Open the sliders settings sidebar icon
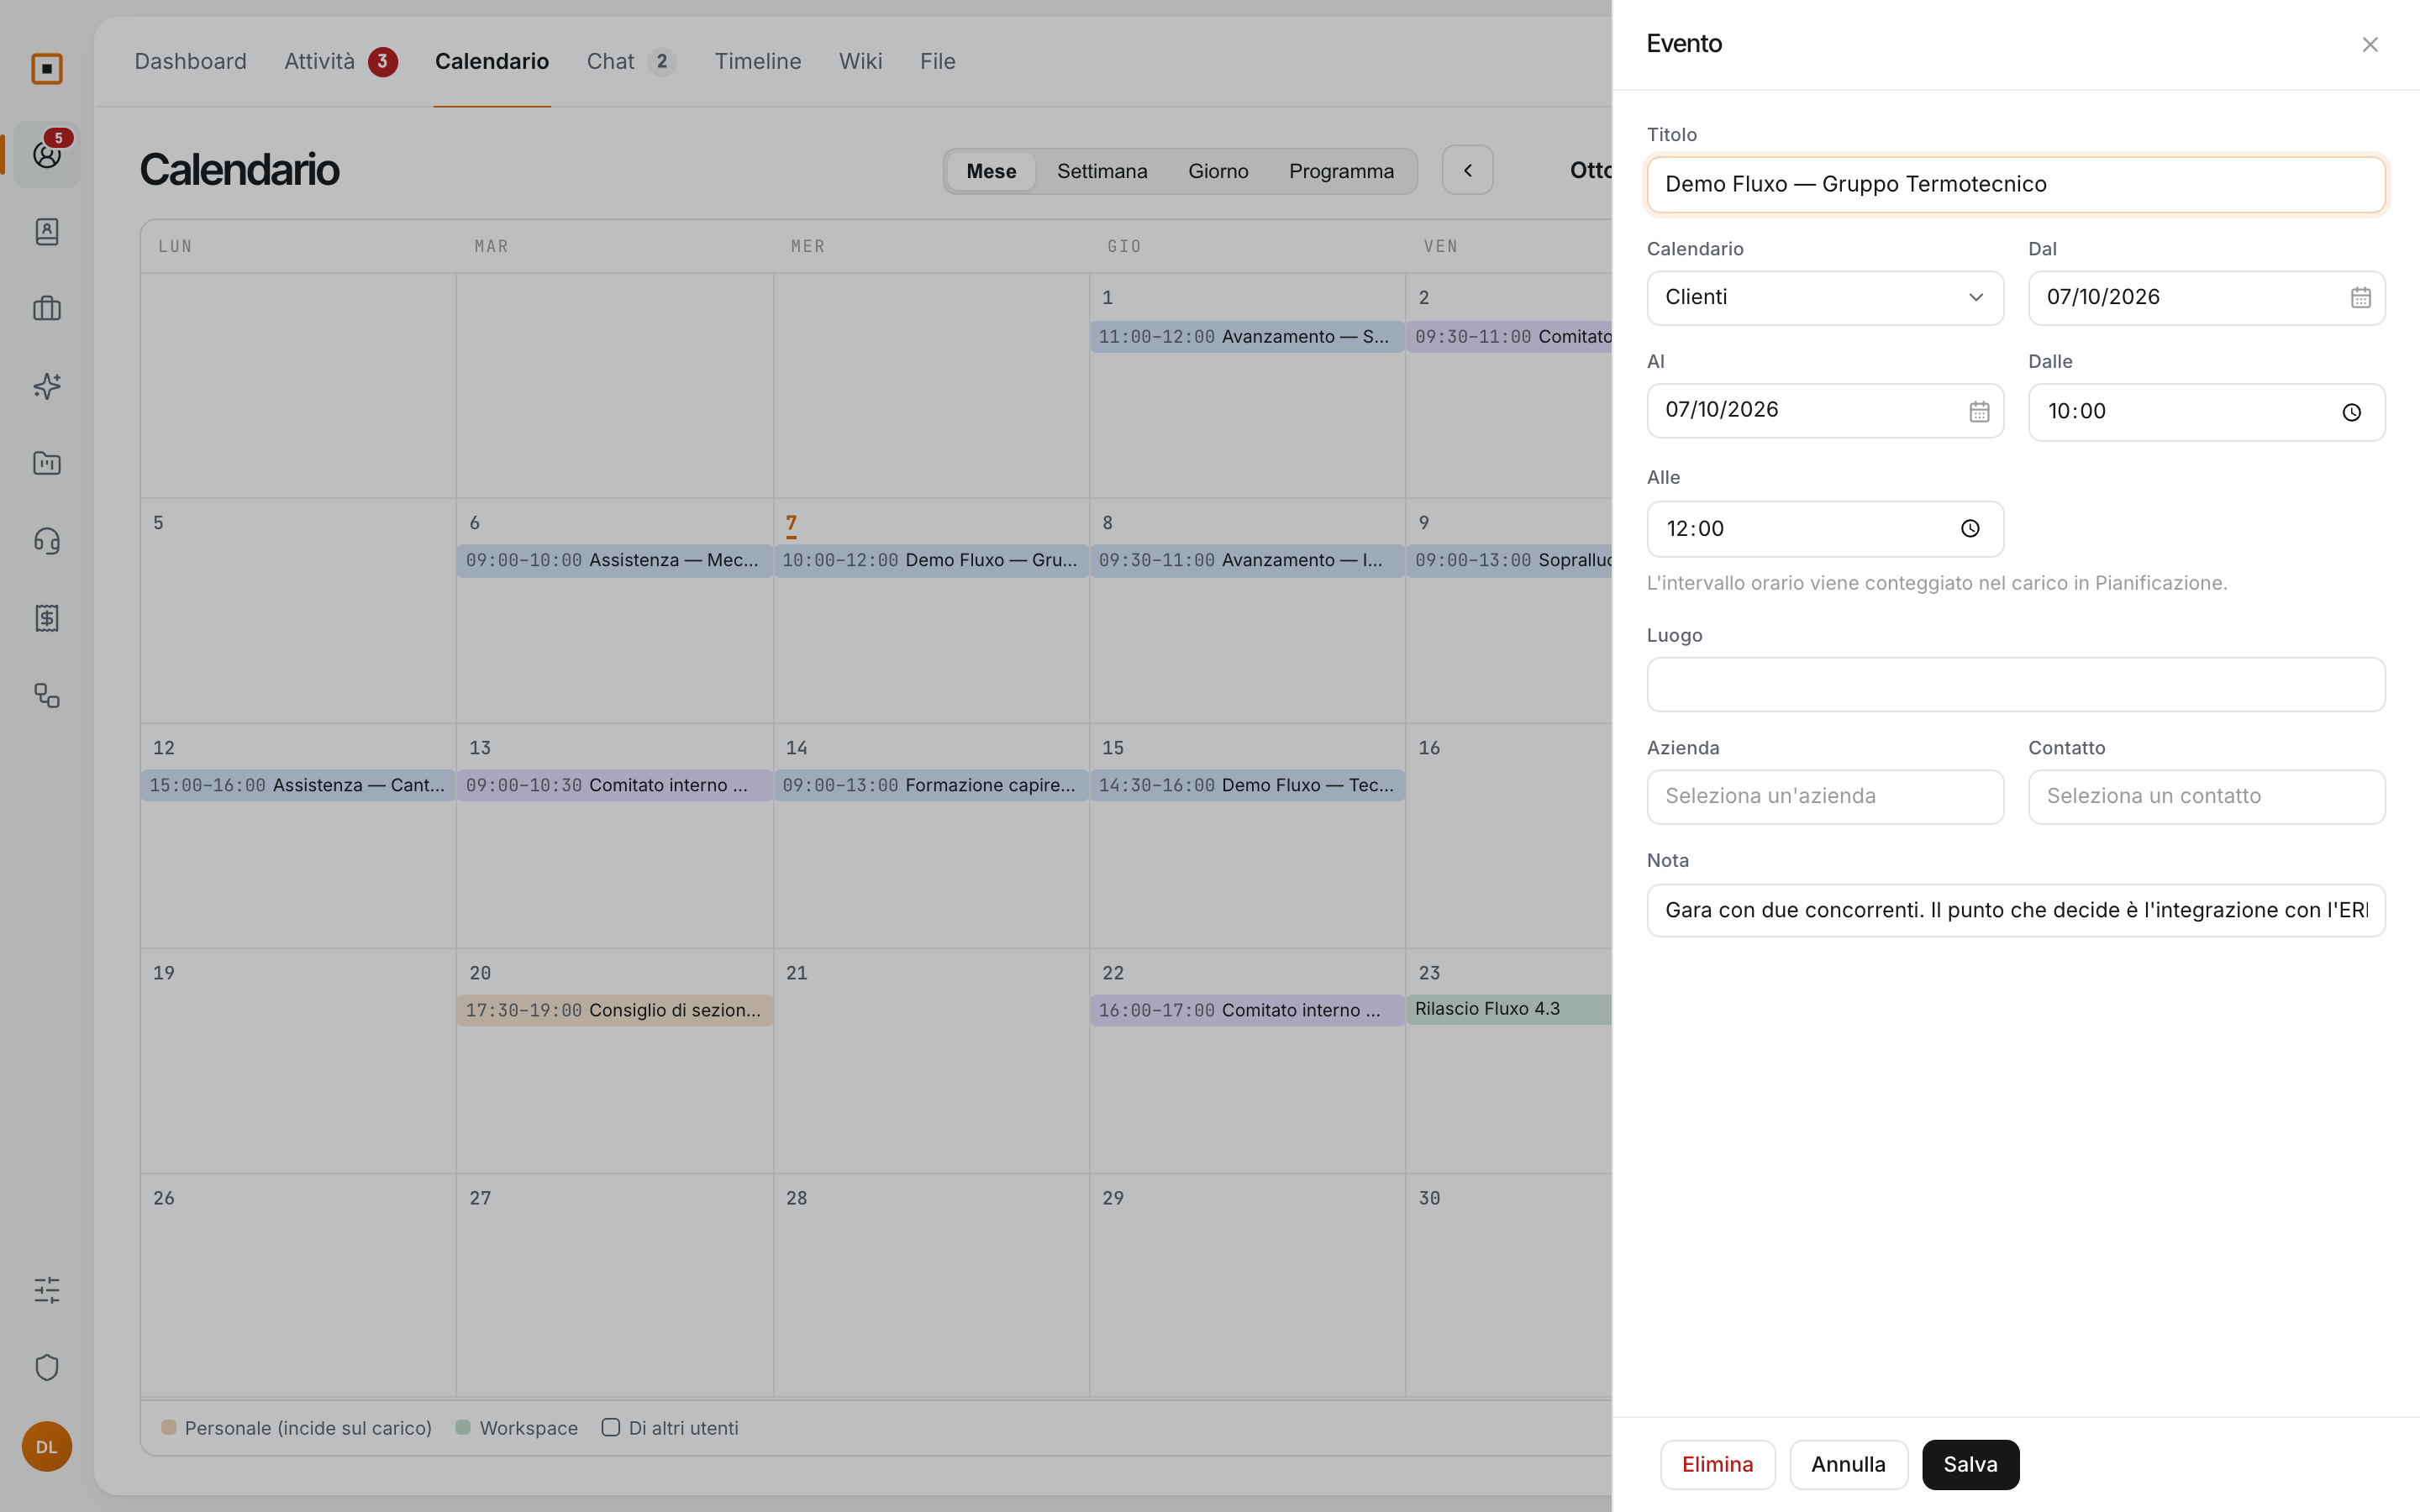 (x=47, y=1290)
